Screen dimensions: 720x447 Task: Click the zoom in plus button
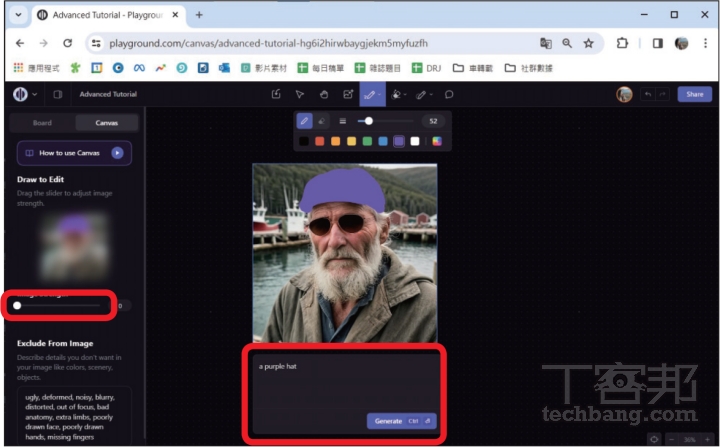(x=707, y=440)
